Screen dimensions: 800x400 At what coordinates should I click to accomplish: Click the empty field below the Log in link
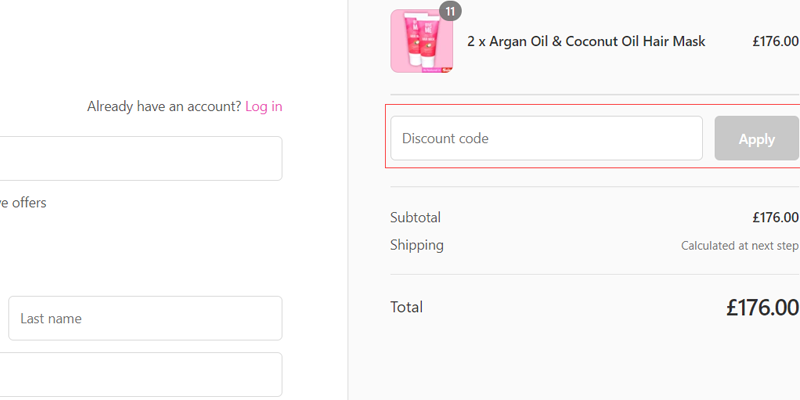[140, 158]
